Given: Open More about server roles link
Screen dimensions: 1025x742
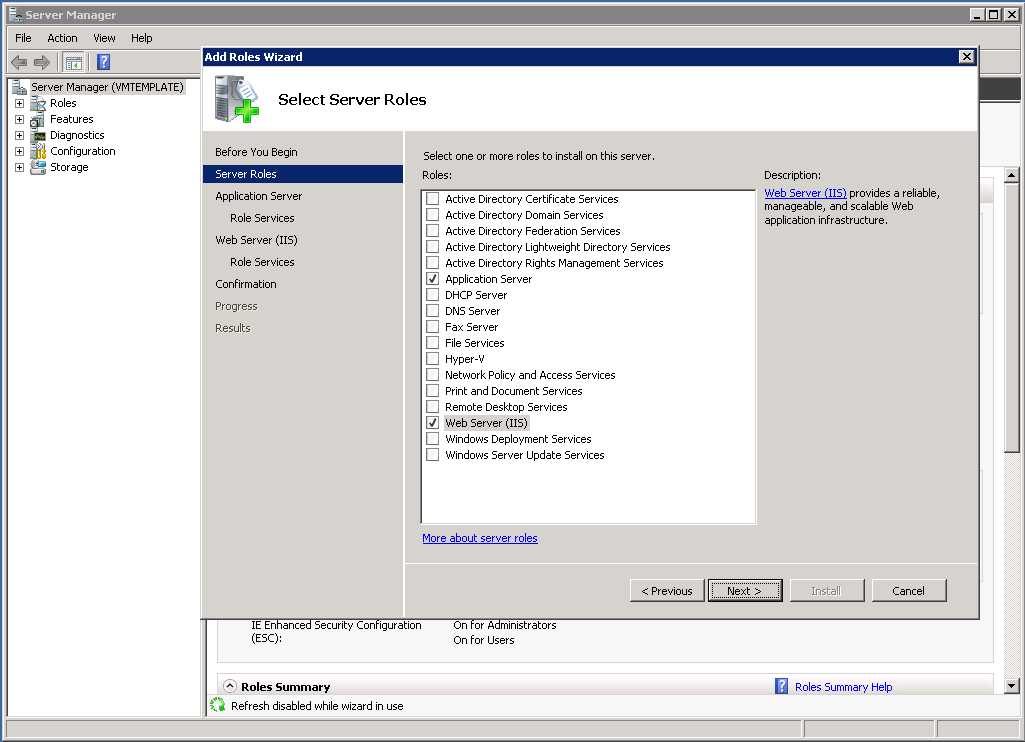Looking at the screenshot, I should point(480,538).
